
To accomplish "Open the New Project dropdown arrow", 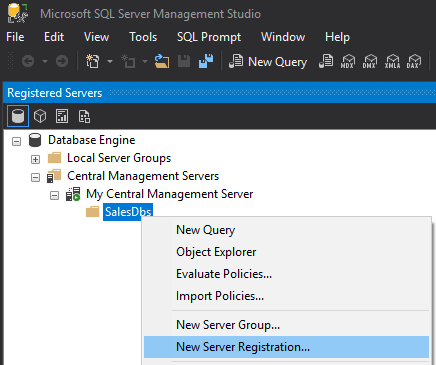I will pyautogui.click(x=110, y=61).
